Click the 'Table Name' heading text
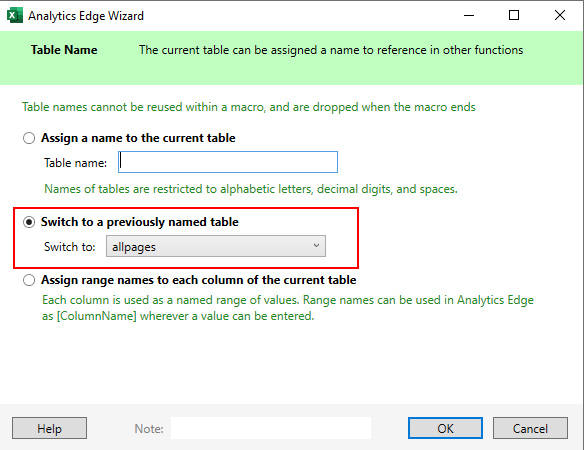This screenshot has height=450, width=584. tap(64, 50)
